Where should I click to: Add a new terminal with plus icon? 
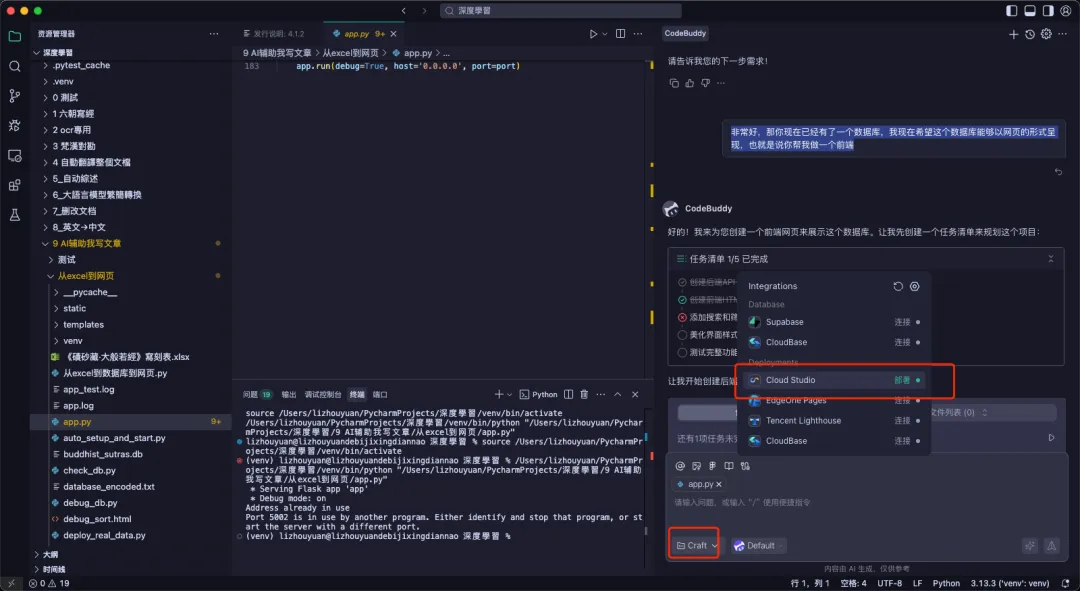pos(499,395)
